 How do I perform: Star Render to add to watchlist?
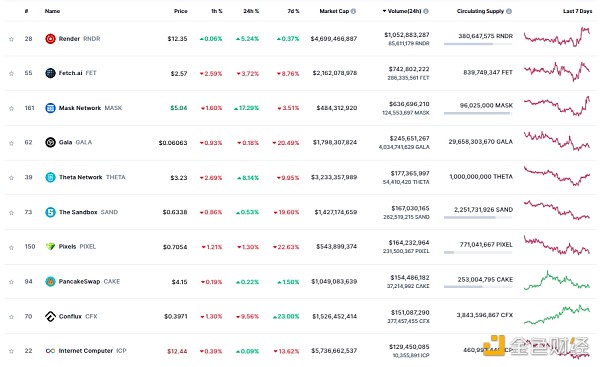(11, 39)
